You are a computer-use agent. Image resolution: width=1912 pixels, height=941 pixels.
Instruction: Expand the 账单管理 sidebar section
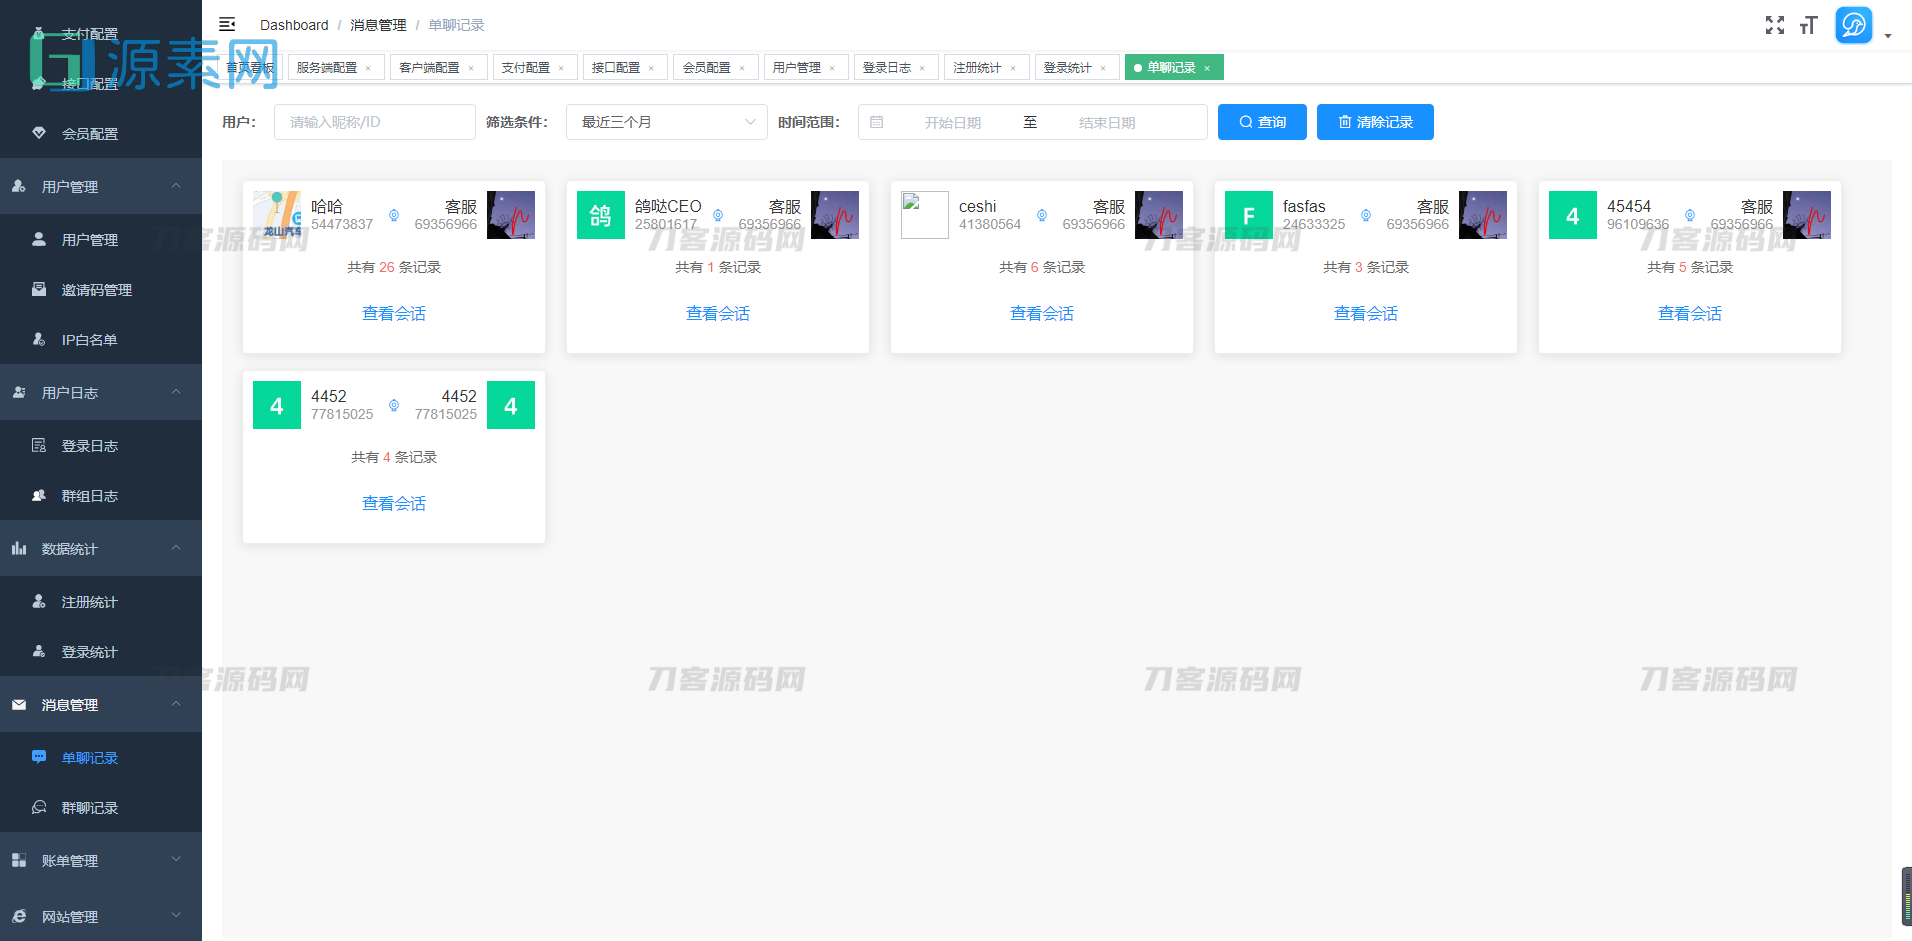point(100,860)
